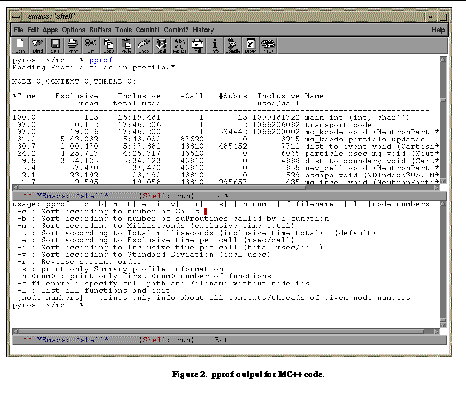Click the Spell check toolbar icon

click(161, 45)
